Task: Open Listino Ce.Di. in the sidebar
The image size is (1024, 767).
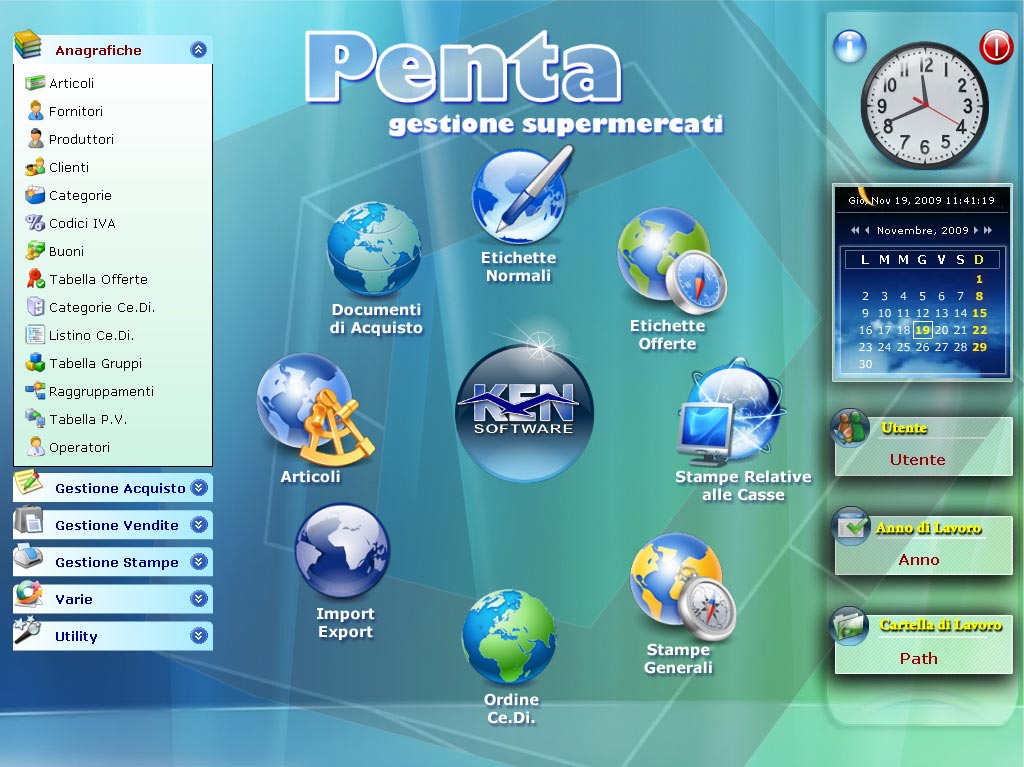Action: (91, 336)
